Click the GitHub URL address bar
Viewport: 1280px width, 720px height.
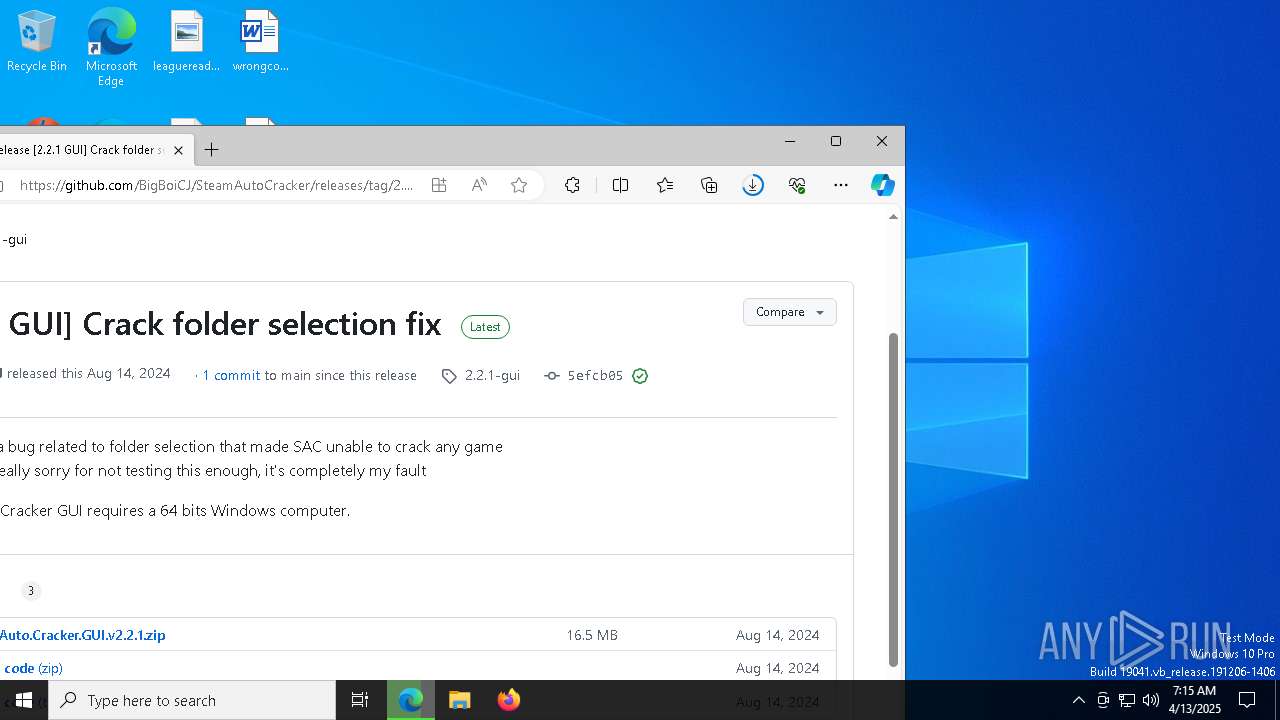(x=216, y=185)
